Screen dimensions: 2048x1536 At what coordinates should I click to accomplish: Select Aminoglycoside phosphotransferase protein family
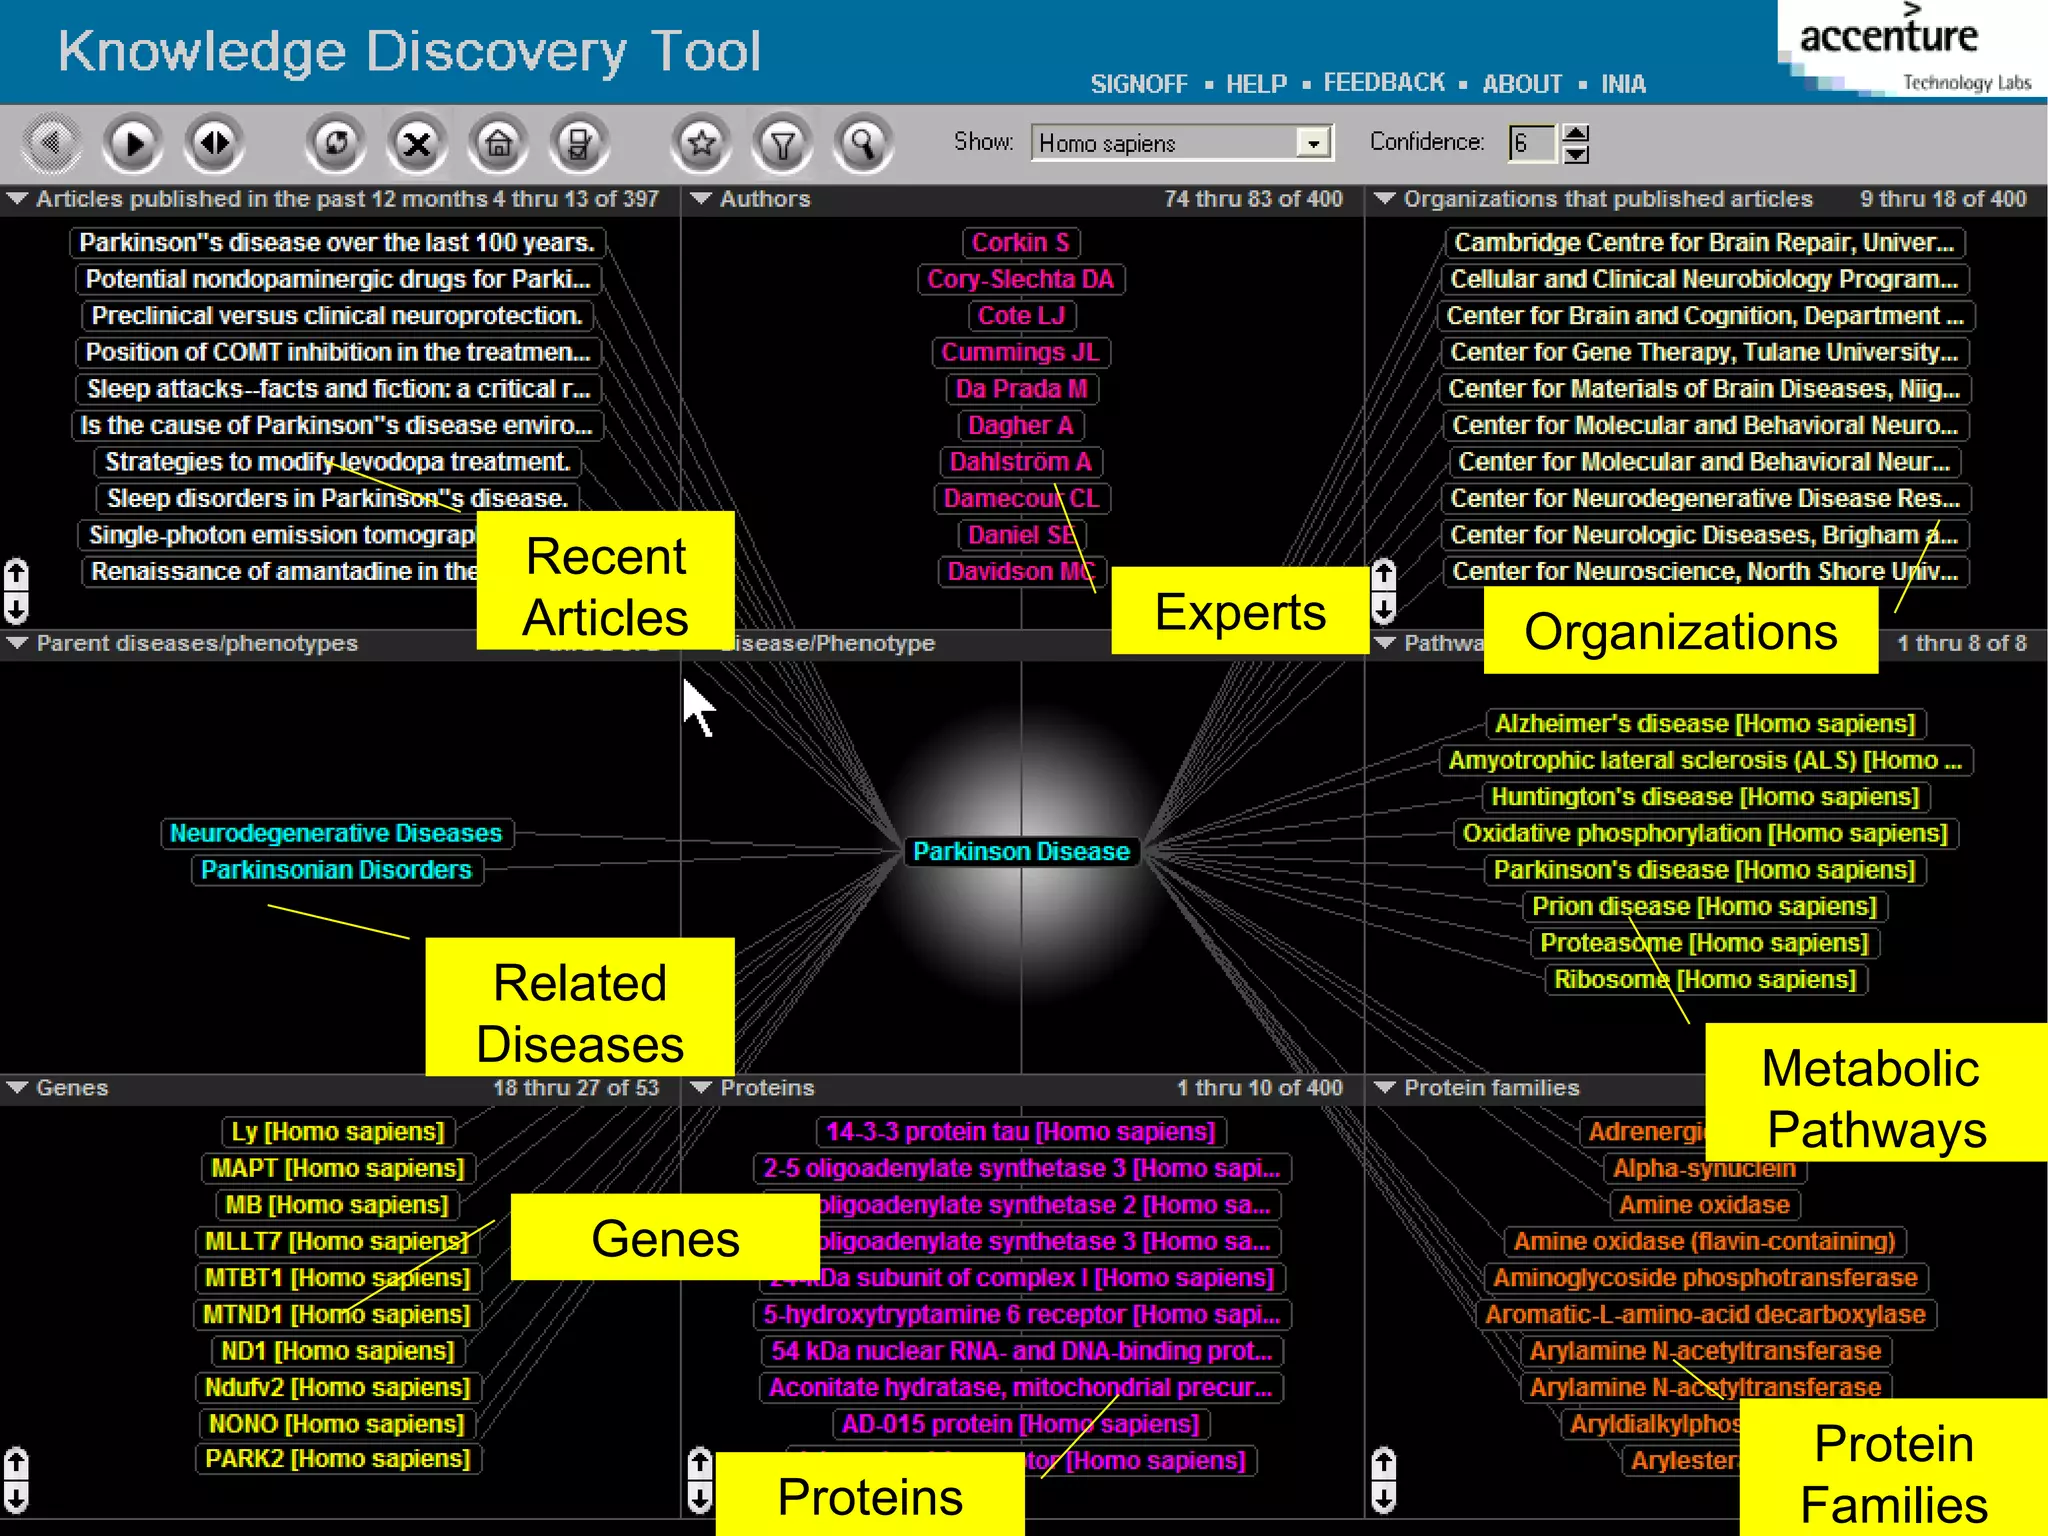1705,1277
